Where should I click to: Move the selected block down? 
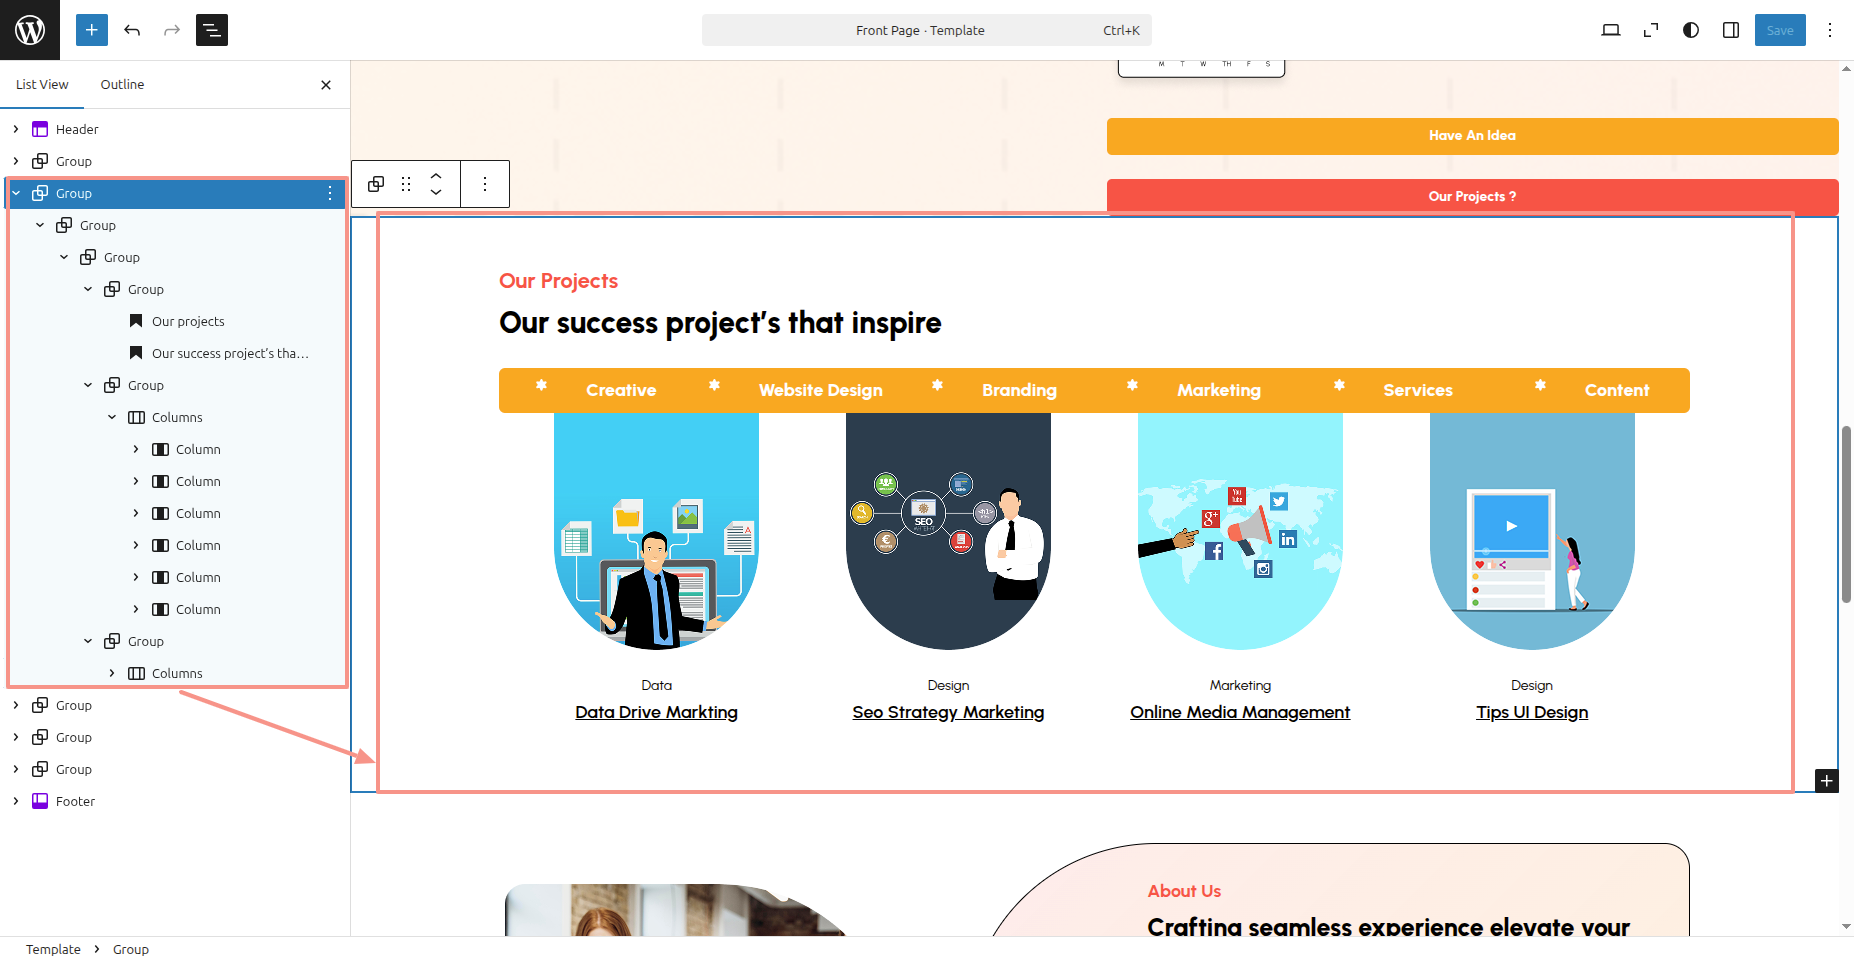[x=436, y=192]
